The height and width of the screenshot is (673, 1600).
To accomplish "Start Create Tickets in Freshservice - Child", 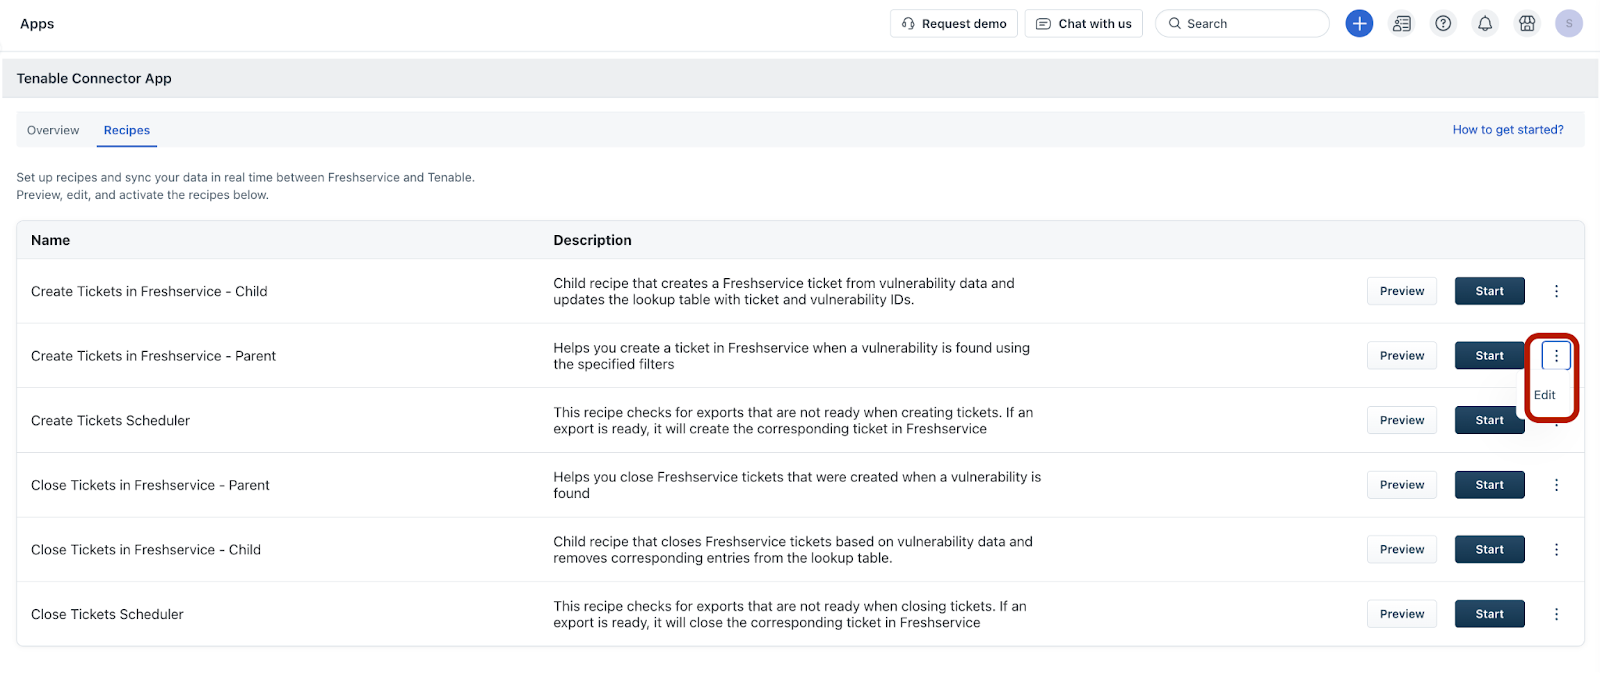I will pyautogui.click(x=1489, y=291).
